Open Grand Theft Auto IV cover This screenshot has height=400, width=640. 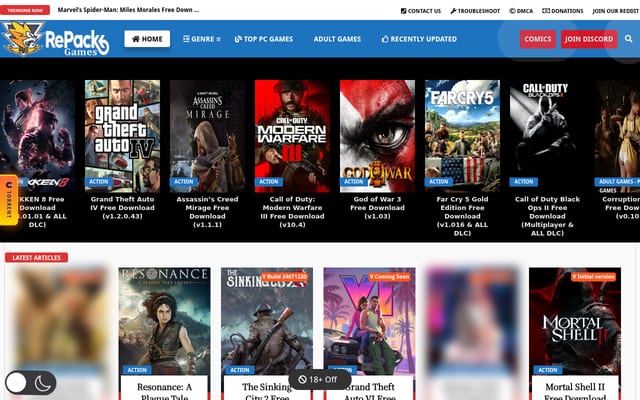pyautogui.click(x=122, y=136)
